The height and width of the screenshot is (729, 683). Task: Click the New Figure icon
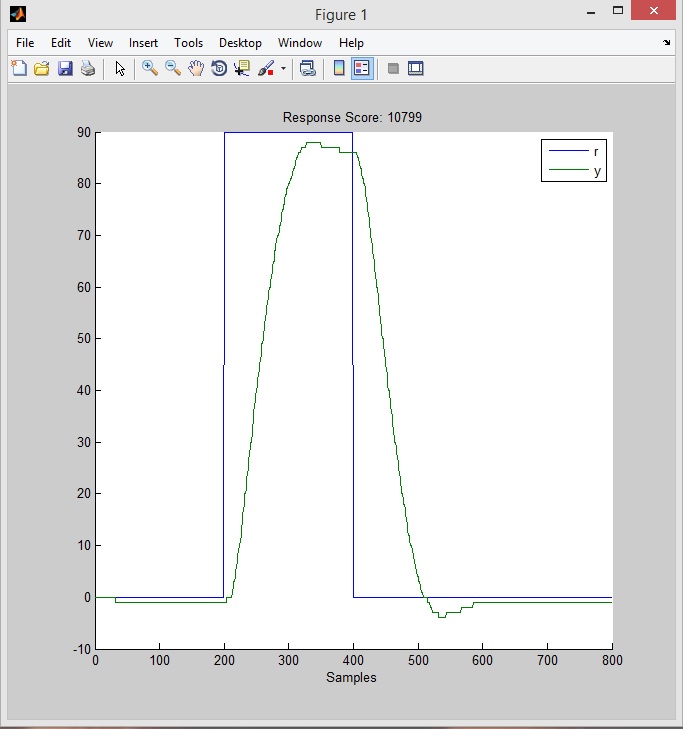point(19,69)
